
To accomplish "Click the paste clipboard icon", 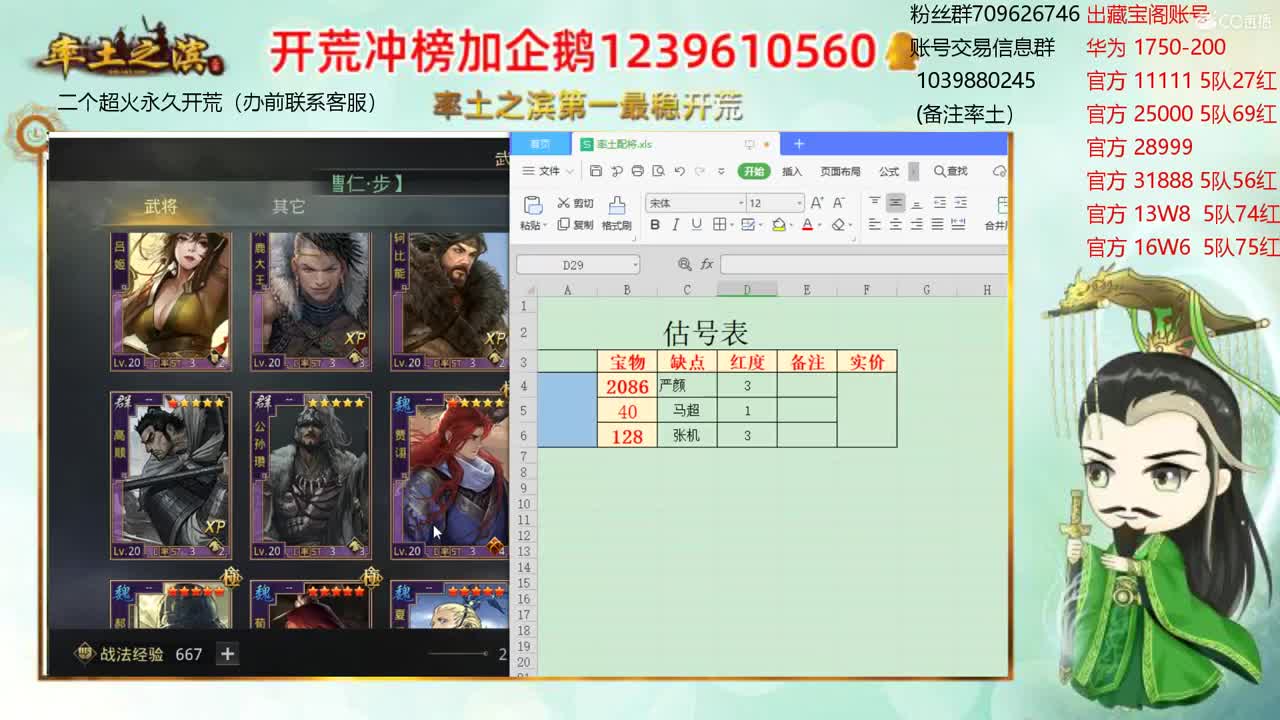I will 532,204.
